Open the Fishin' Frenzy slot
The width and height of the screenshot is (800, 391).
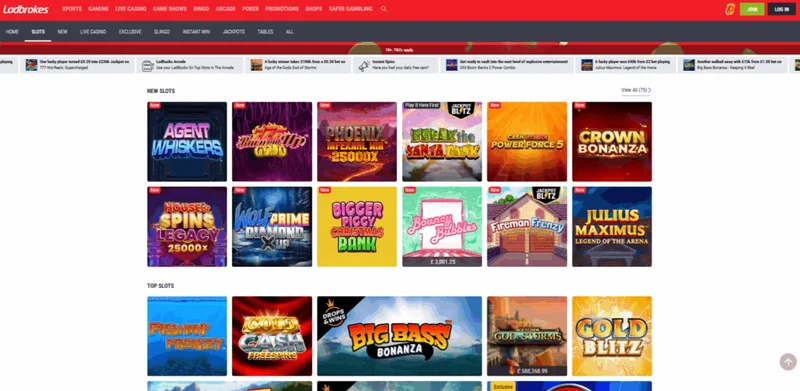pos(187,336)
